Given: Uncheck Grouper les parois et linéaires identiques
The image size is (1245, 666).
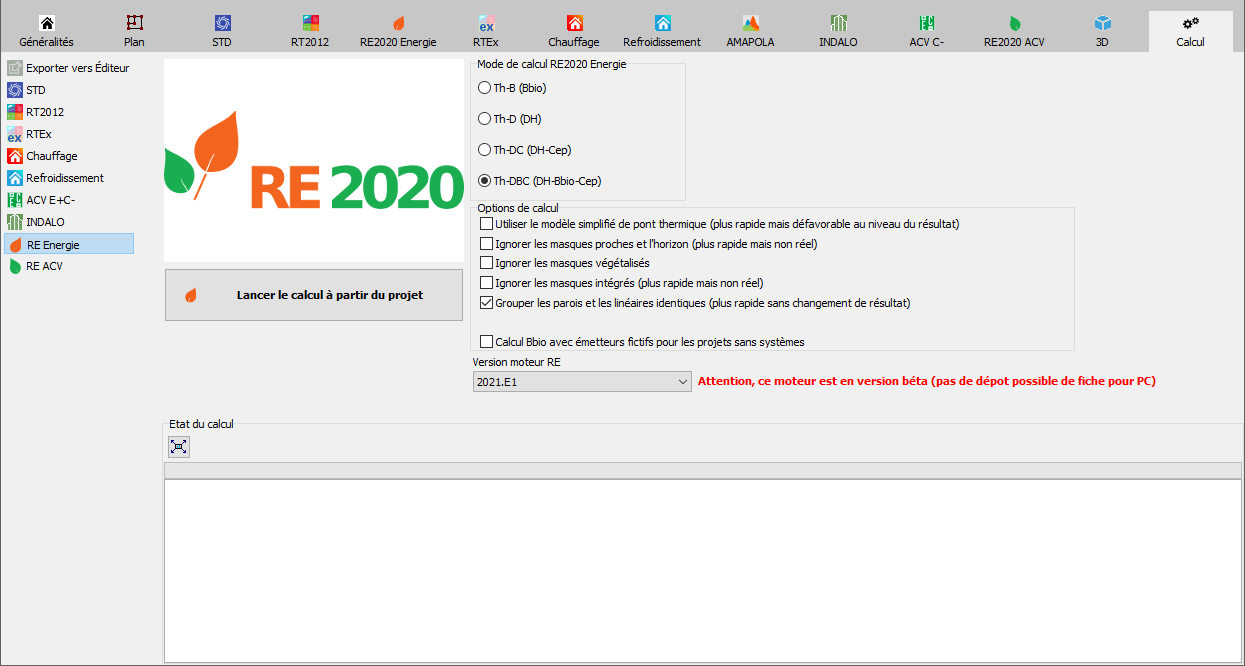Looking at the screenshot, I should [x=487, y=302].
